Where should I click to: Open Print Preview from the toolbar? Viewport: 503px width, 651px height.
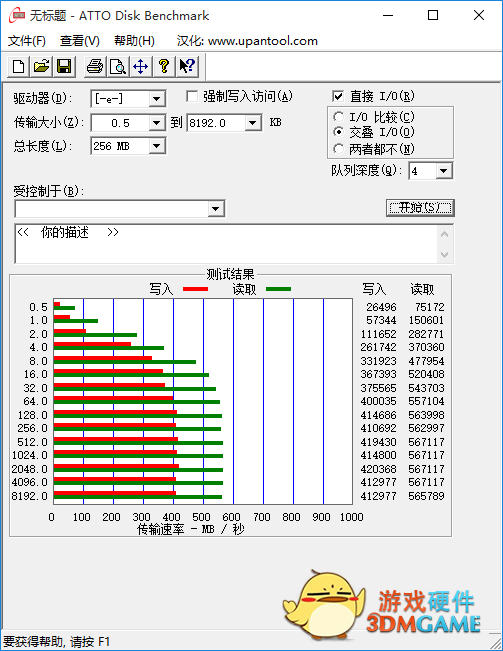(x=118, y=66)
